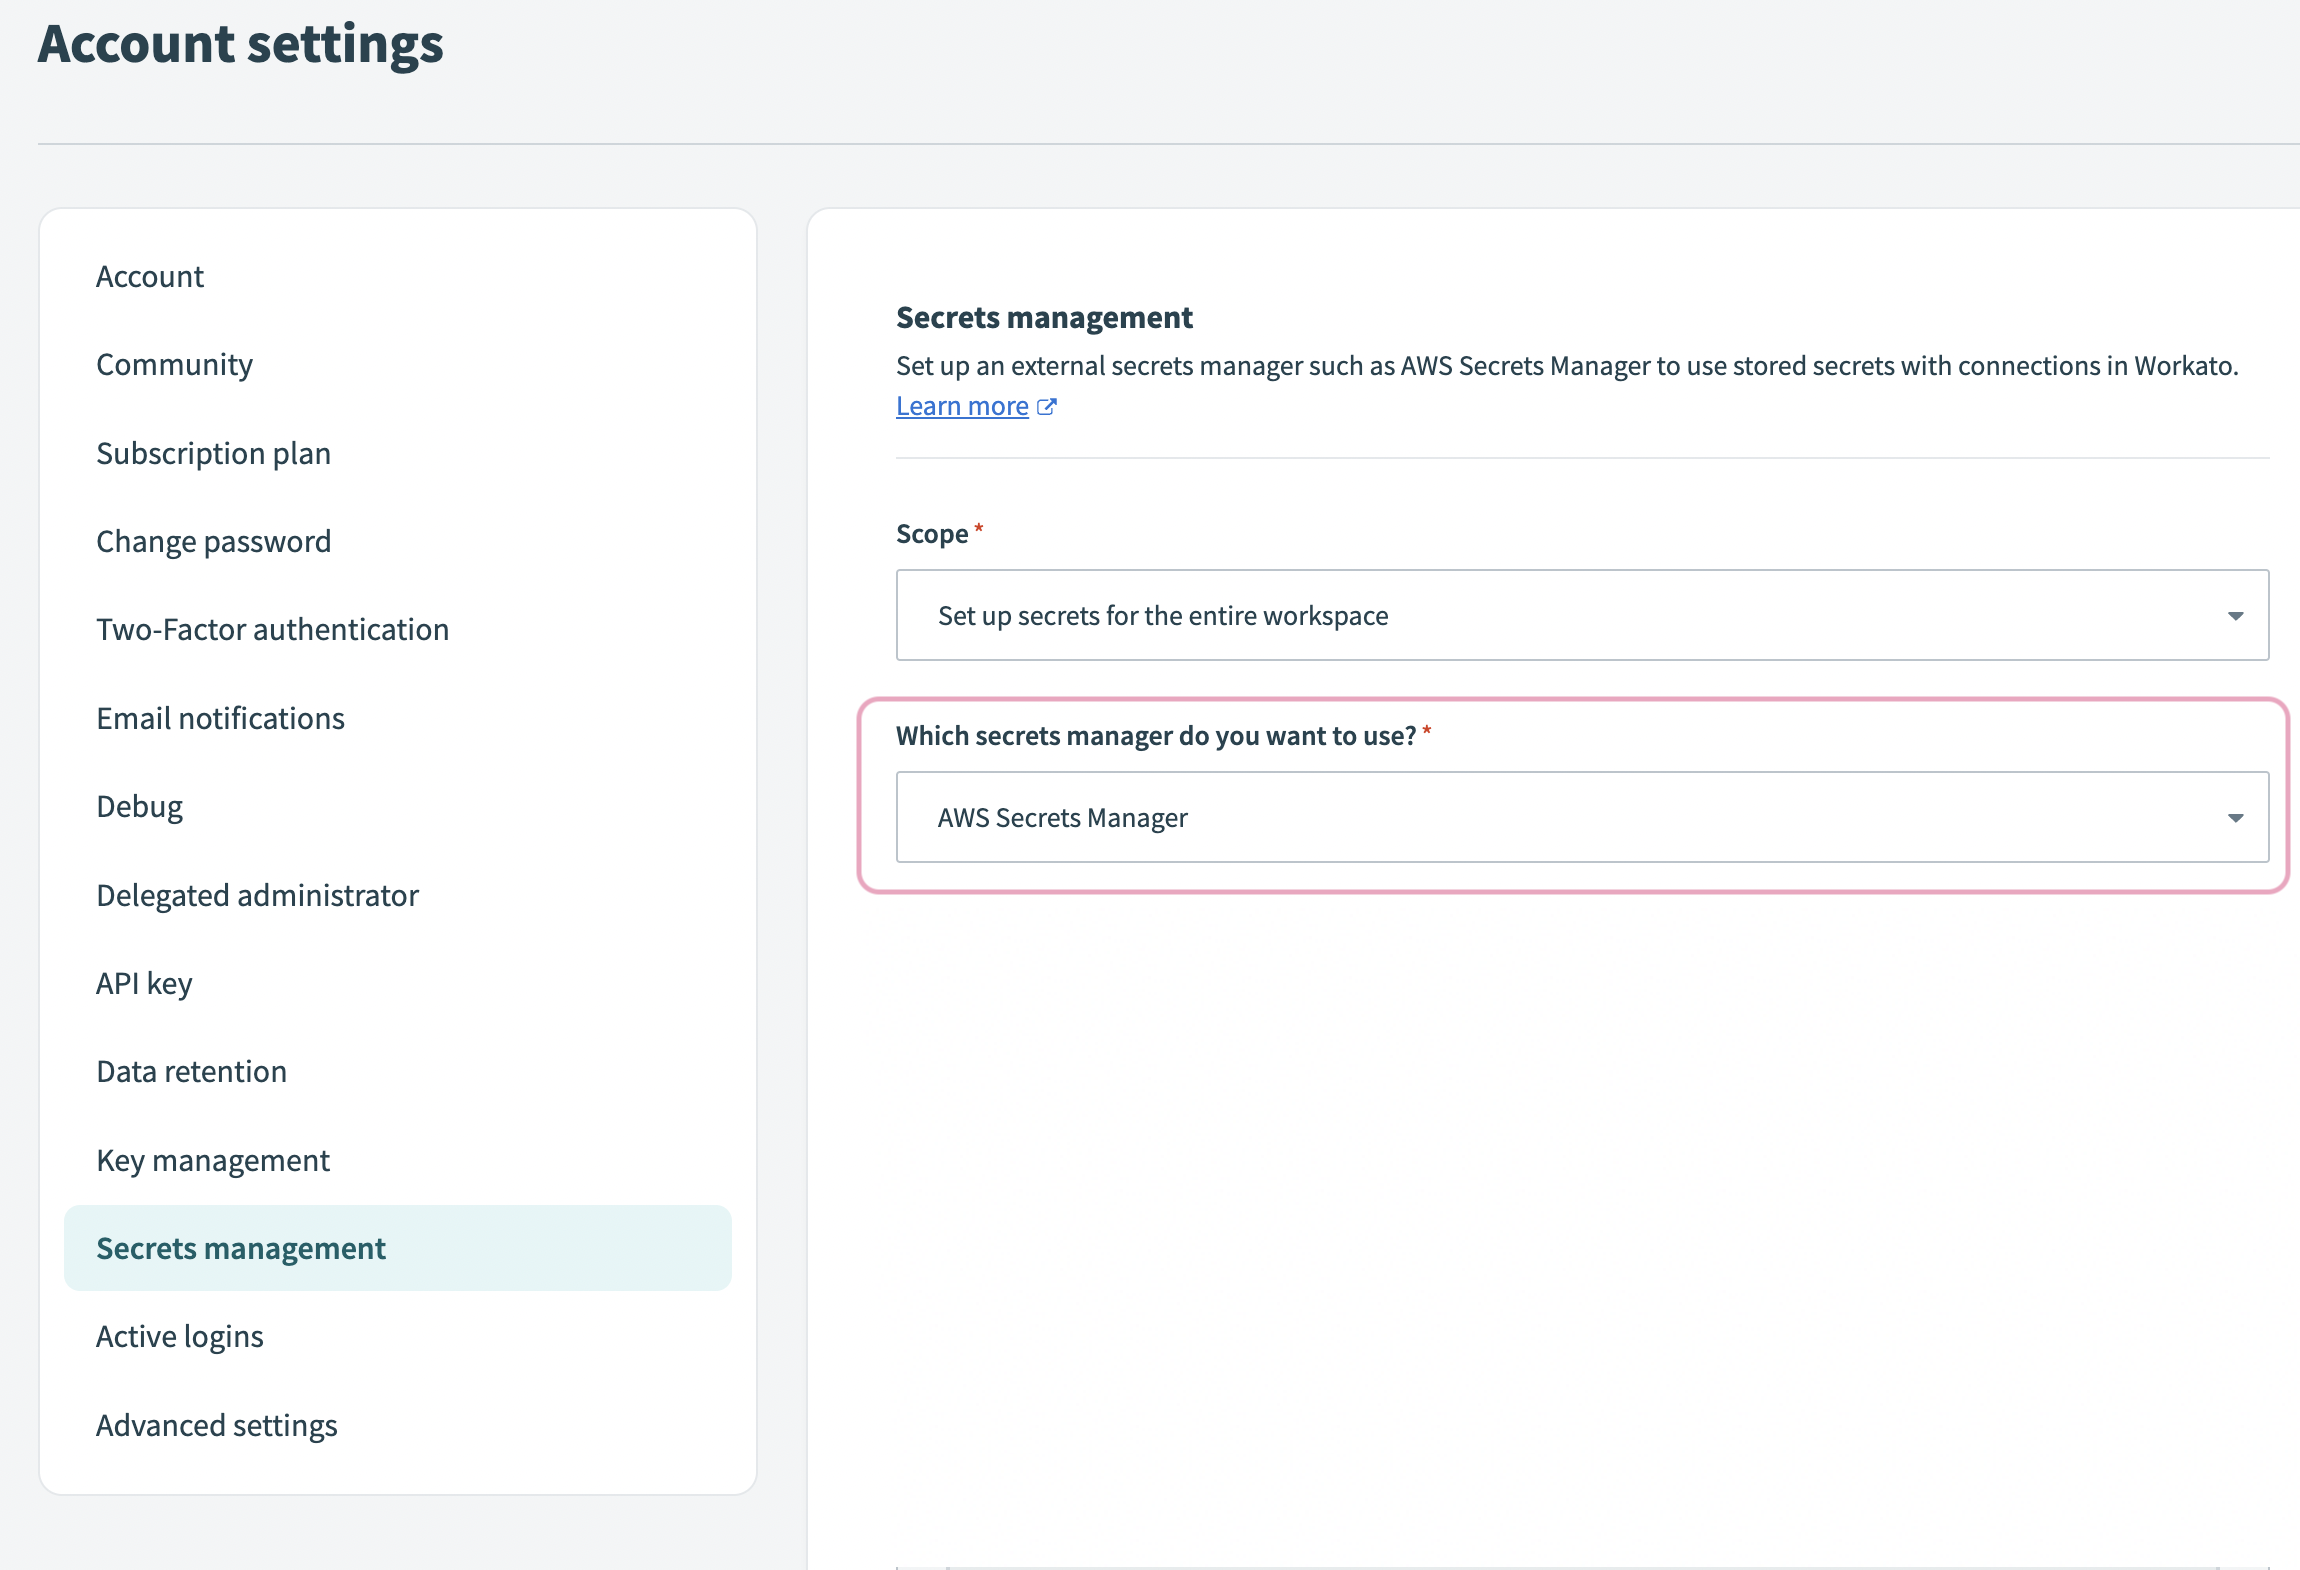Image resolution: width=2300 pixels, height=1570 pixels.
Task: Open Two-Factor authentication settings
Action: point(272,630)
